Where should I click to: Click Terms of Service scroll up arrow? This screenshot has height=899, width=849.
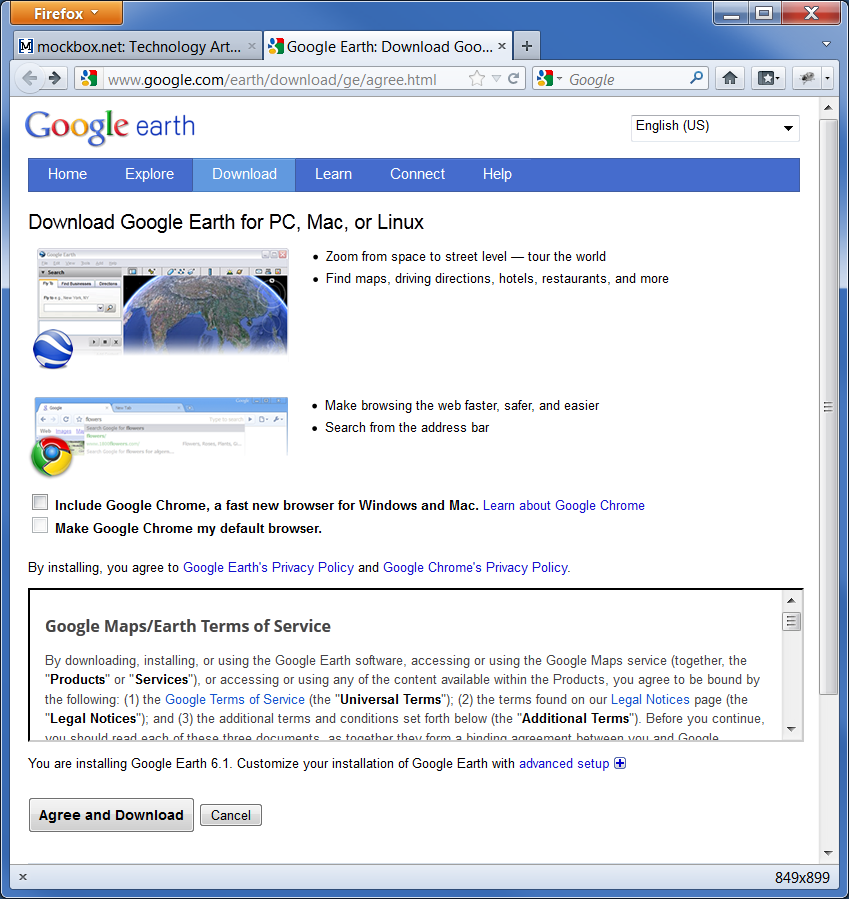792,600
